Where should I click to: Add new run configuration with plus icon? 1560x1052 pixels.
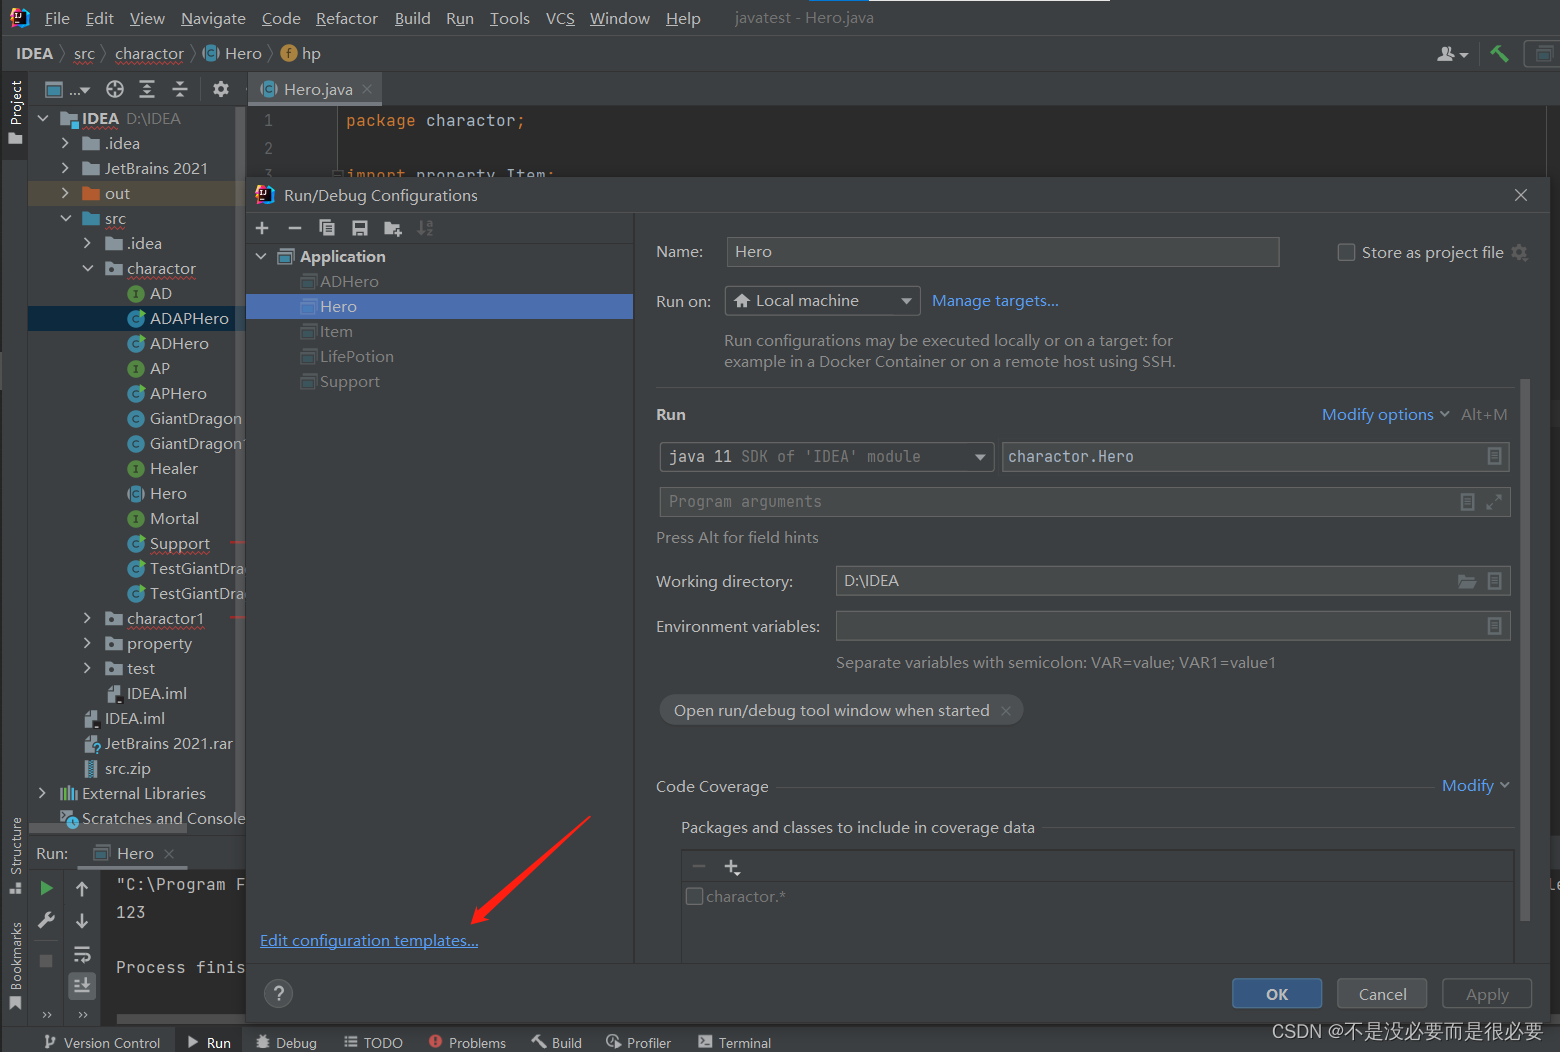[262, 228]
